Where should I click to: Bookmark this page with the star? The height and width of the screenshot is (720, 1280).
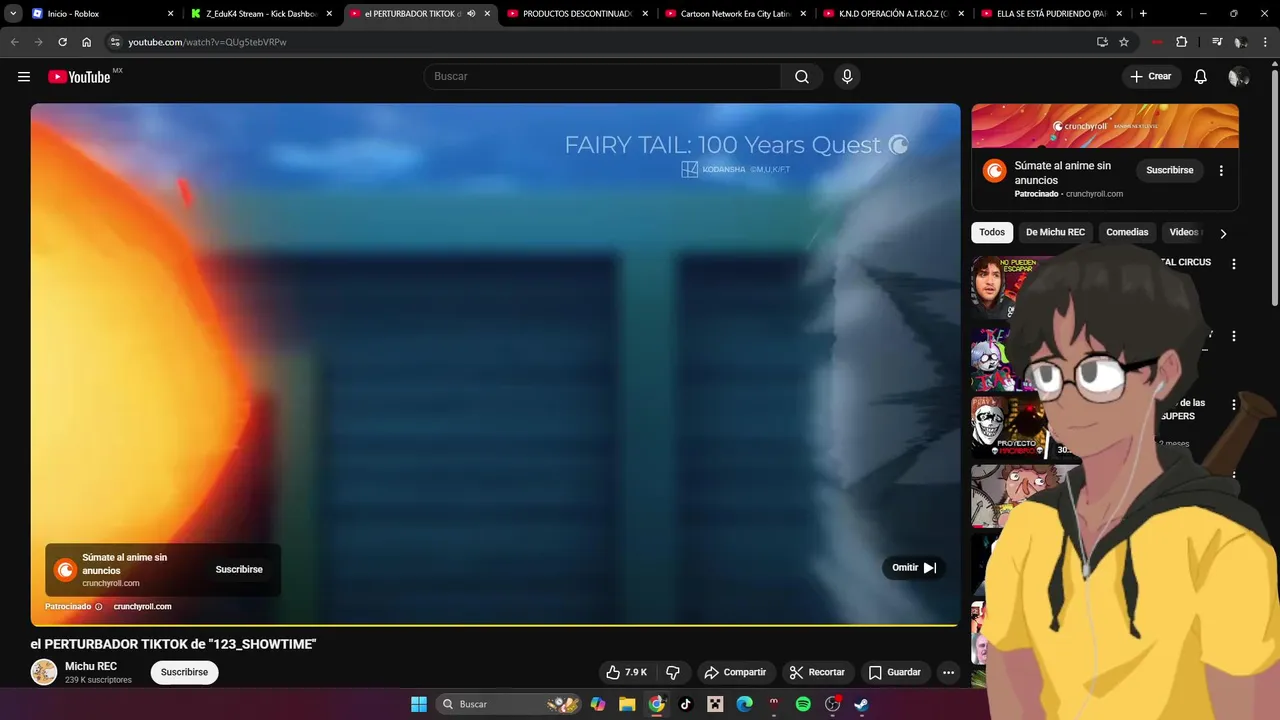(1124, 42)
